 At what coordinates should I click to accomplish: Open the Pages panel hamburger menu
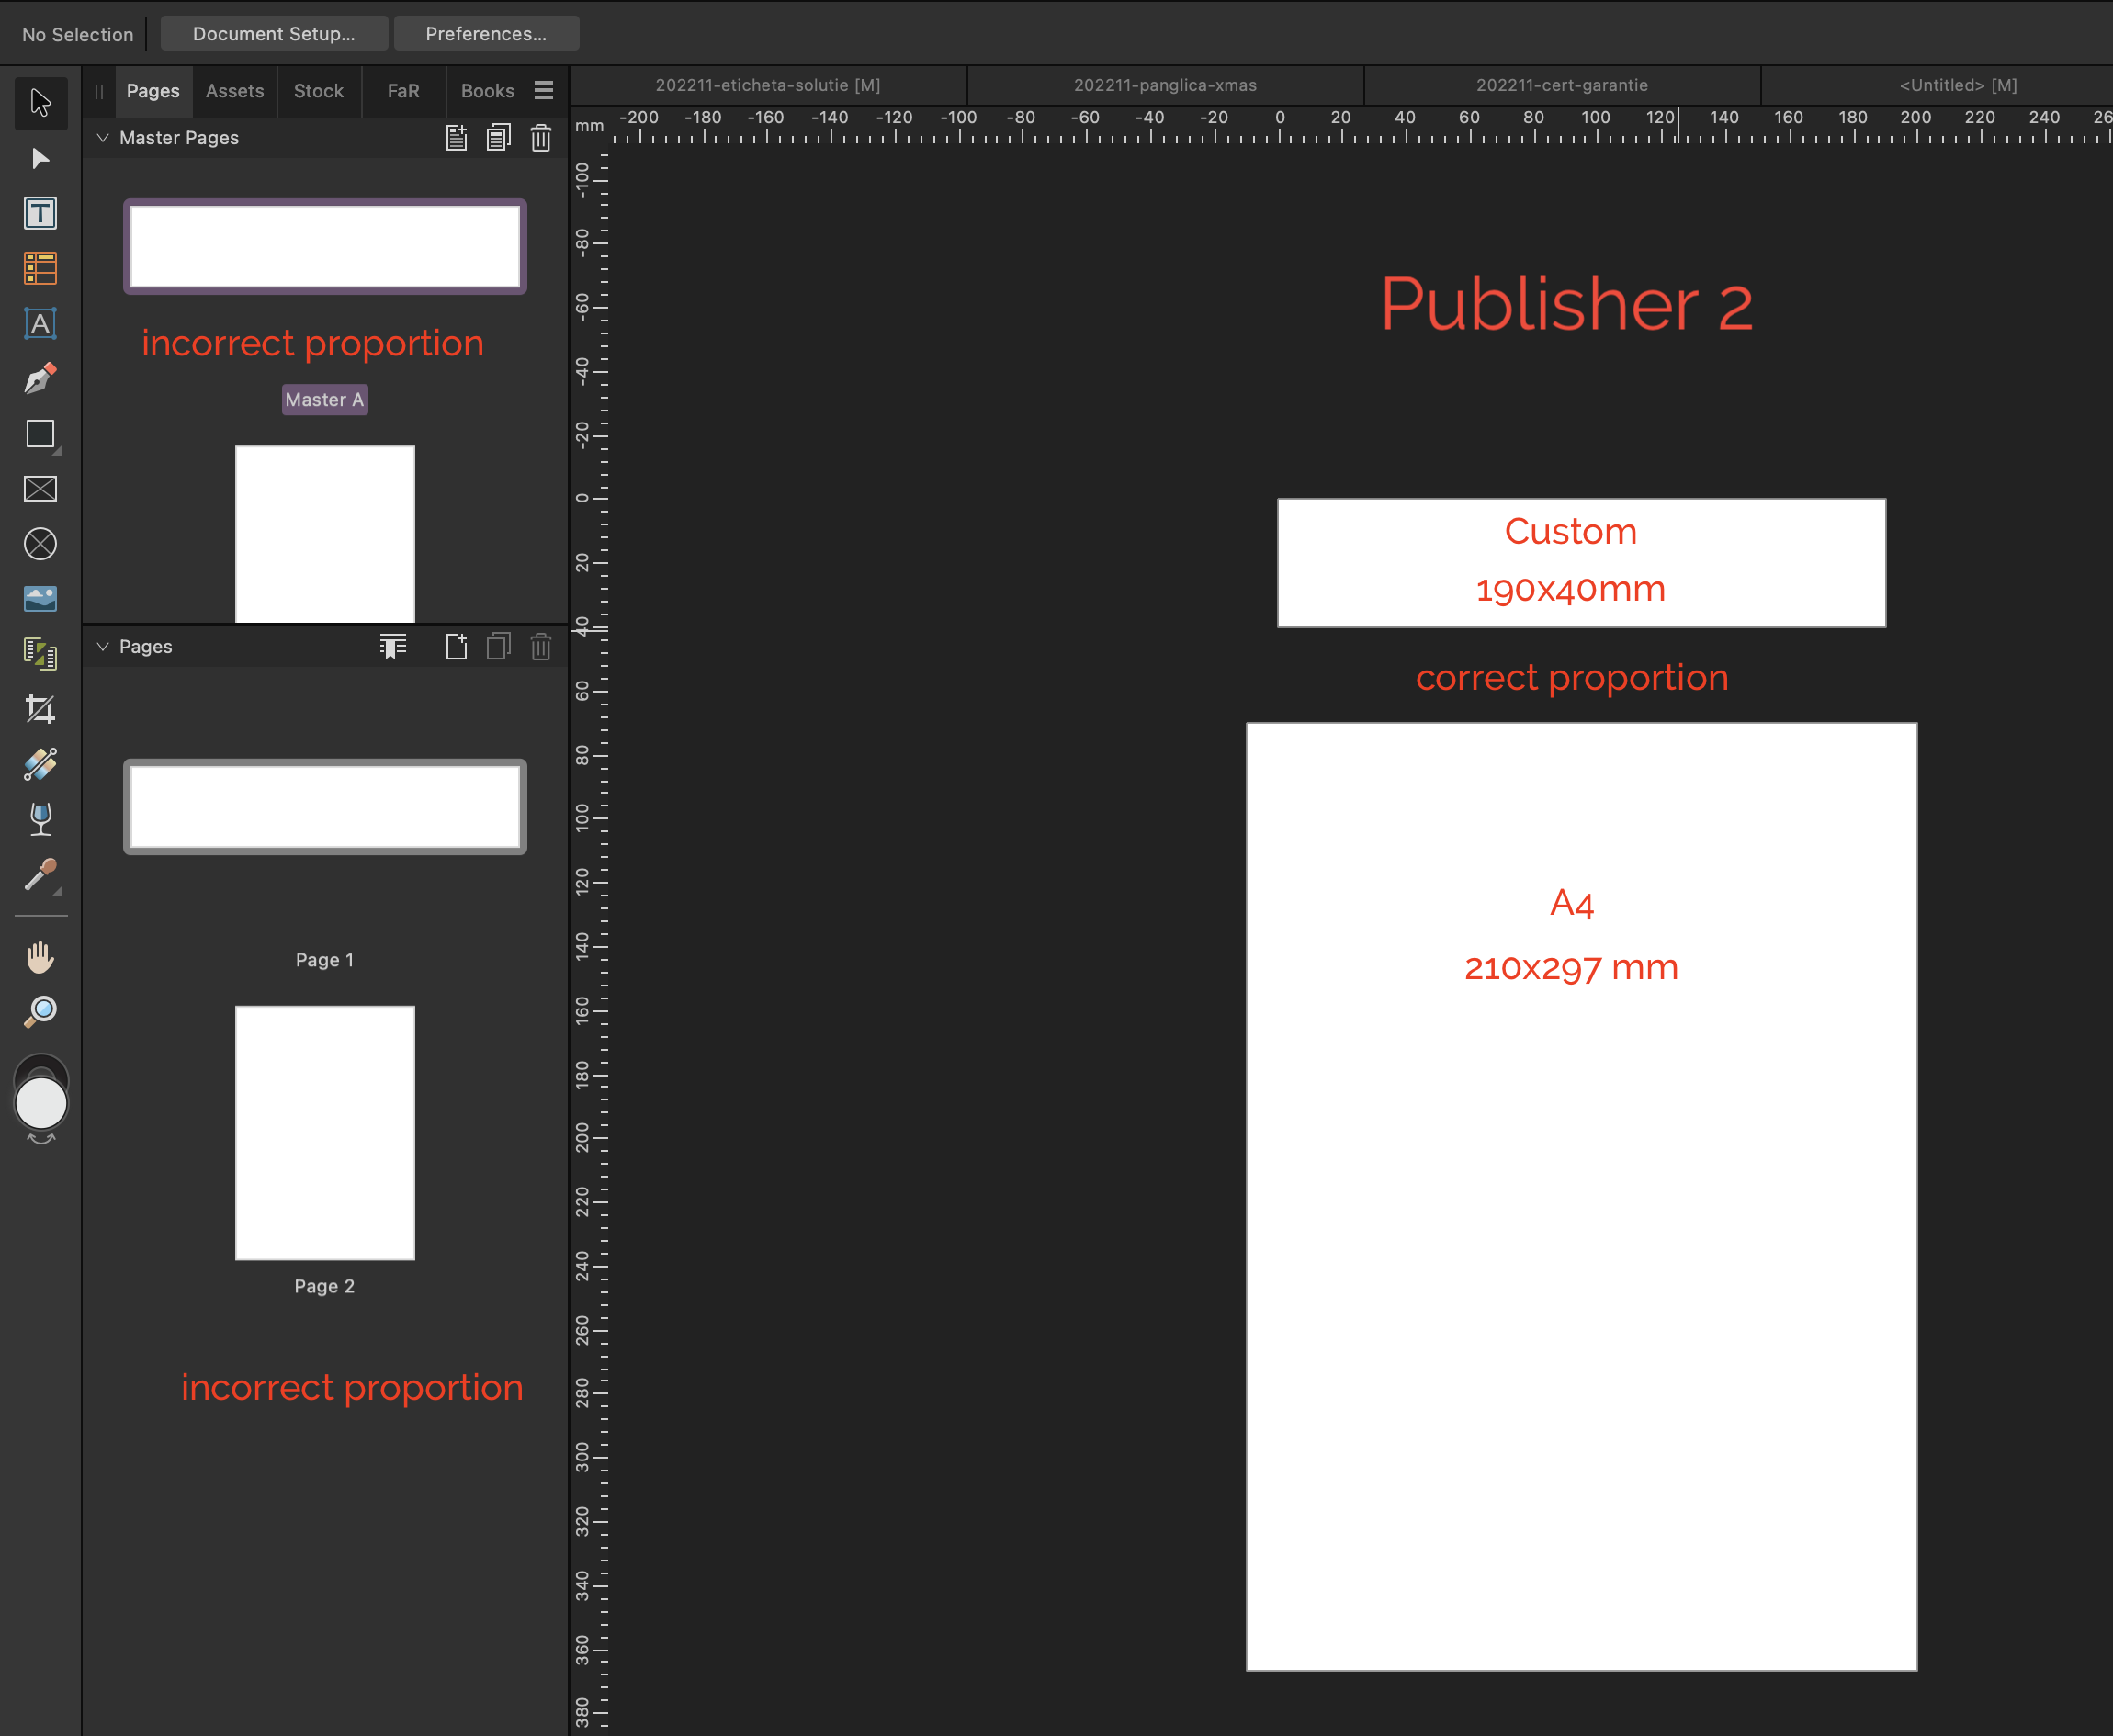point(544,91)
